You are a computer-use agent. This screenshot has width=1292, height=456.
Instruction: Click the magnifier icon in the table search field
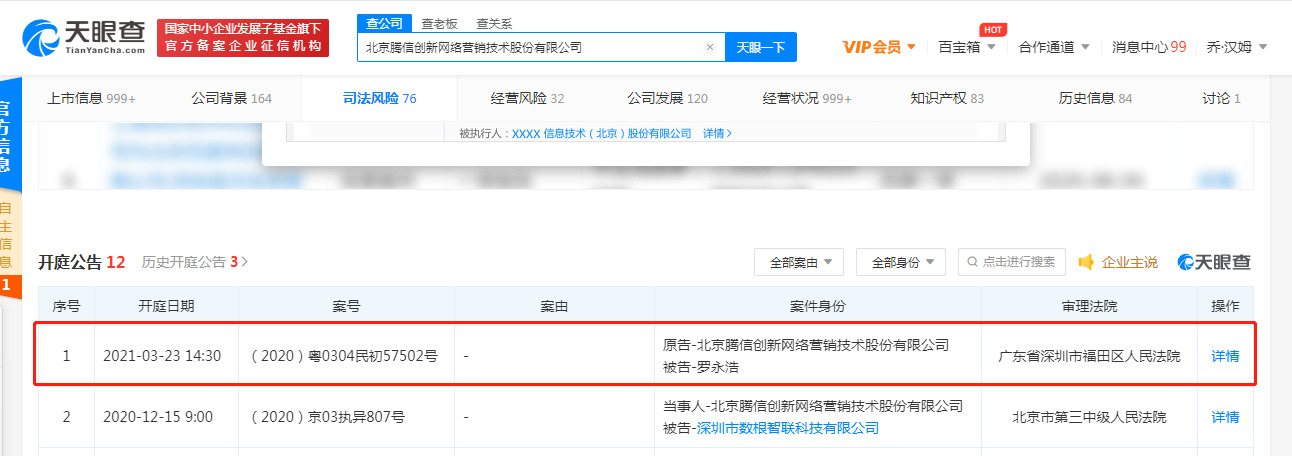tap(972, 262)
